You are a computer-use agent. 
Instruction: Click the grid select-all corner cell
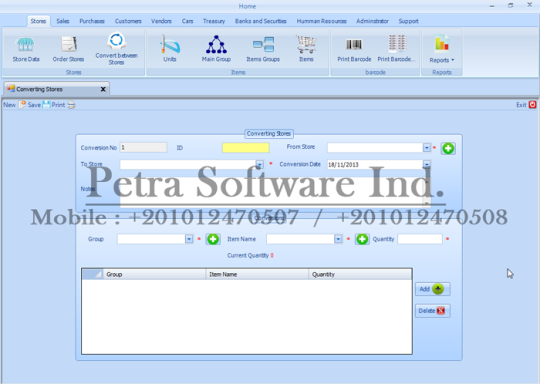point(92,274)
